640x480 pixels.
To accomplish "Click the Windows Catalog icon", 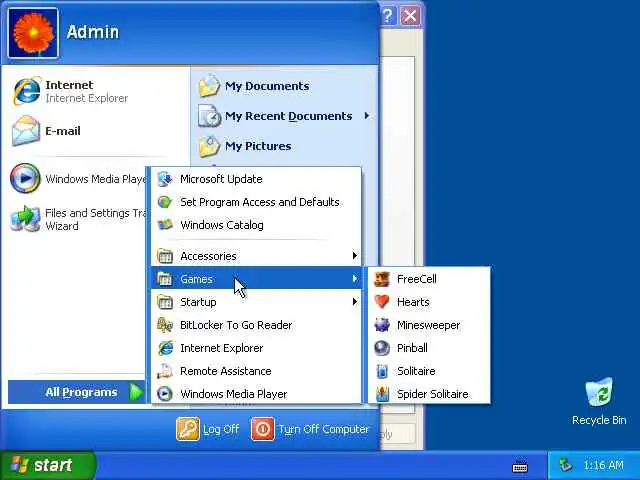I will coord(165,224).
